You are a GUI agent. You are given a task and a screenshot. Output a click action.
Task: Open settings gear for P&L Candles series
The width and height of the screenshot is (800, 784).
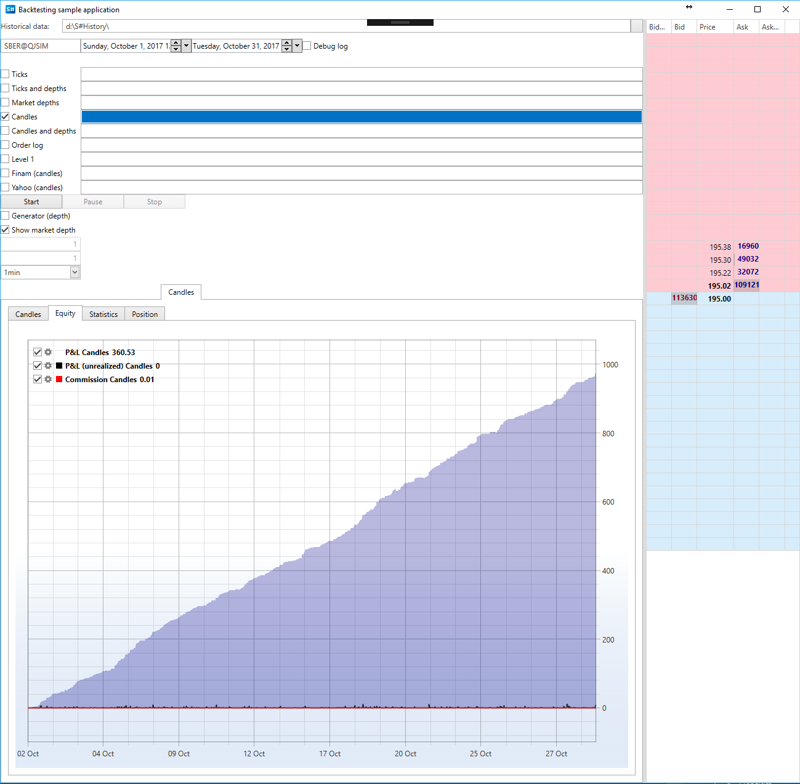pos(48,353)
